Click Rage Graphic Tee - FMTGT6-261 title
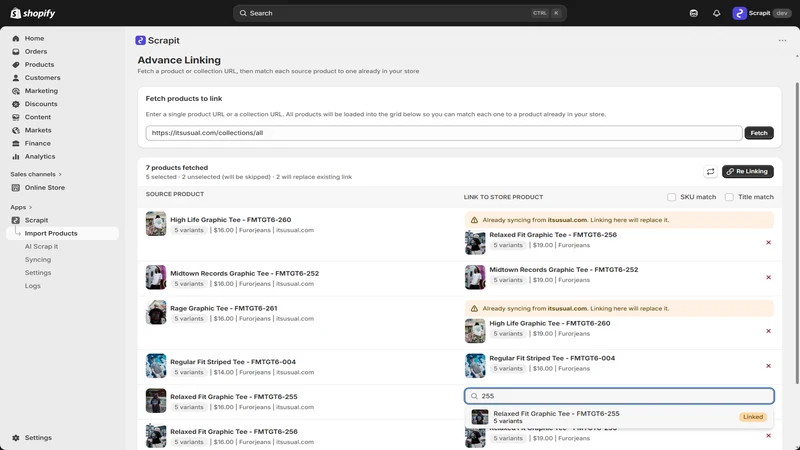This screenshot has height=450, width=800. click(223, 309)
